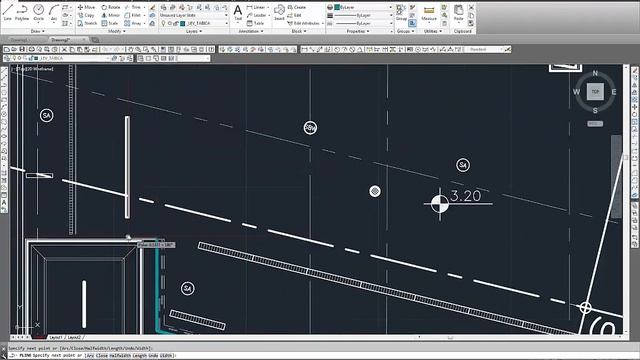Click the Array tool
This screenshot has height=360, width=640.
tap(133, 23)
